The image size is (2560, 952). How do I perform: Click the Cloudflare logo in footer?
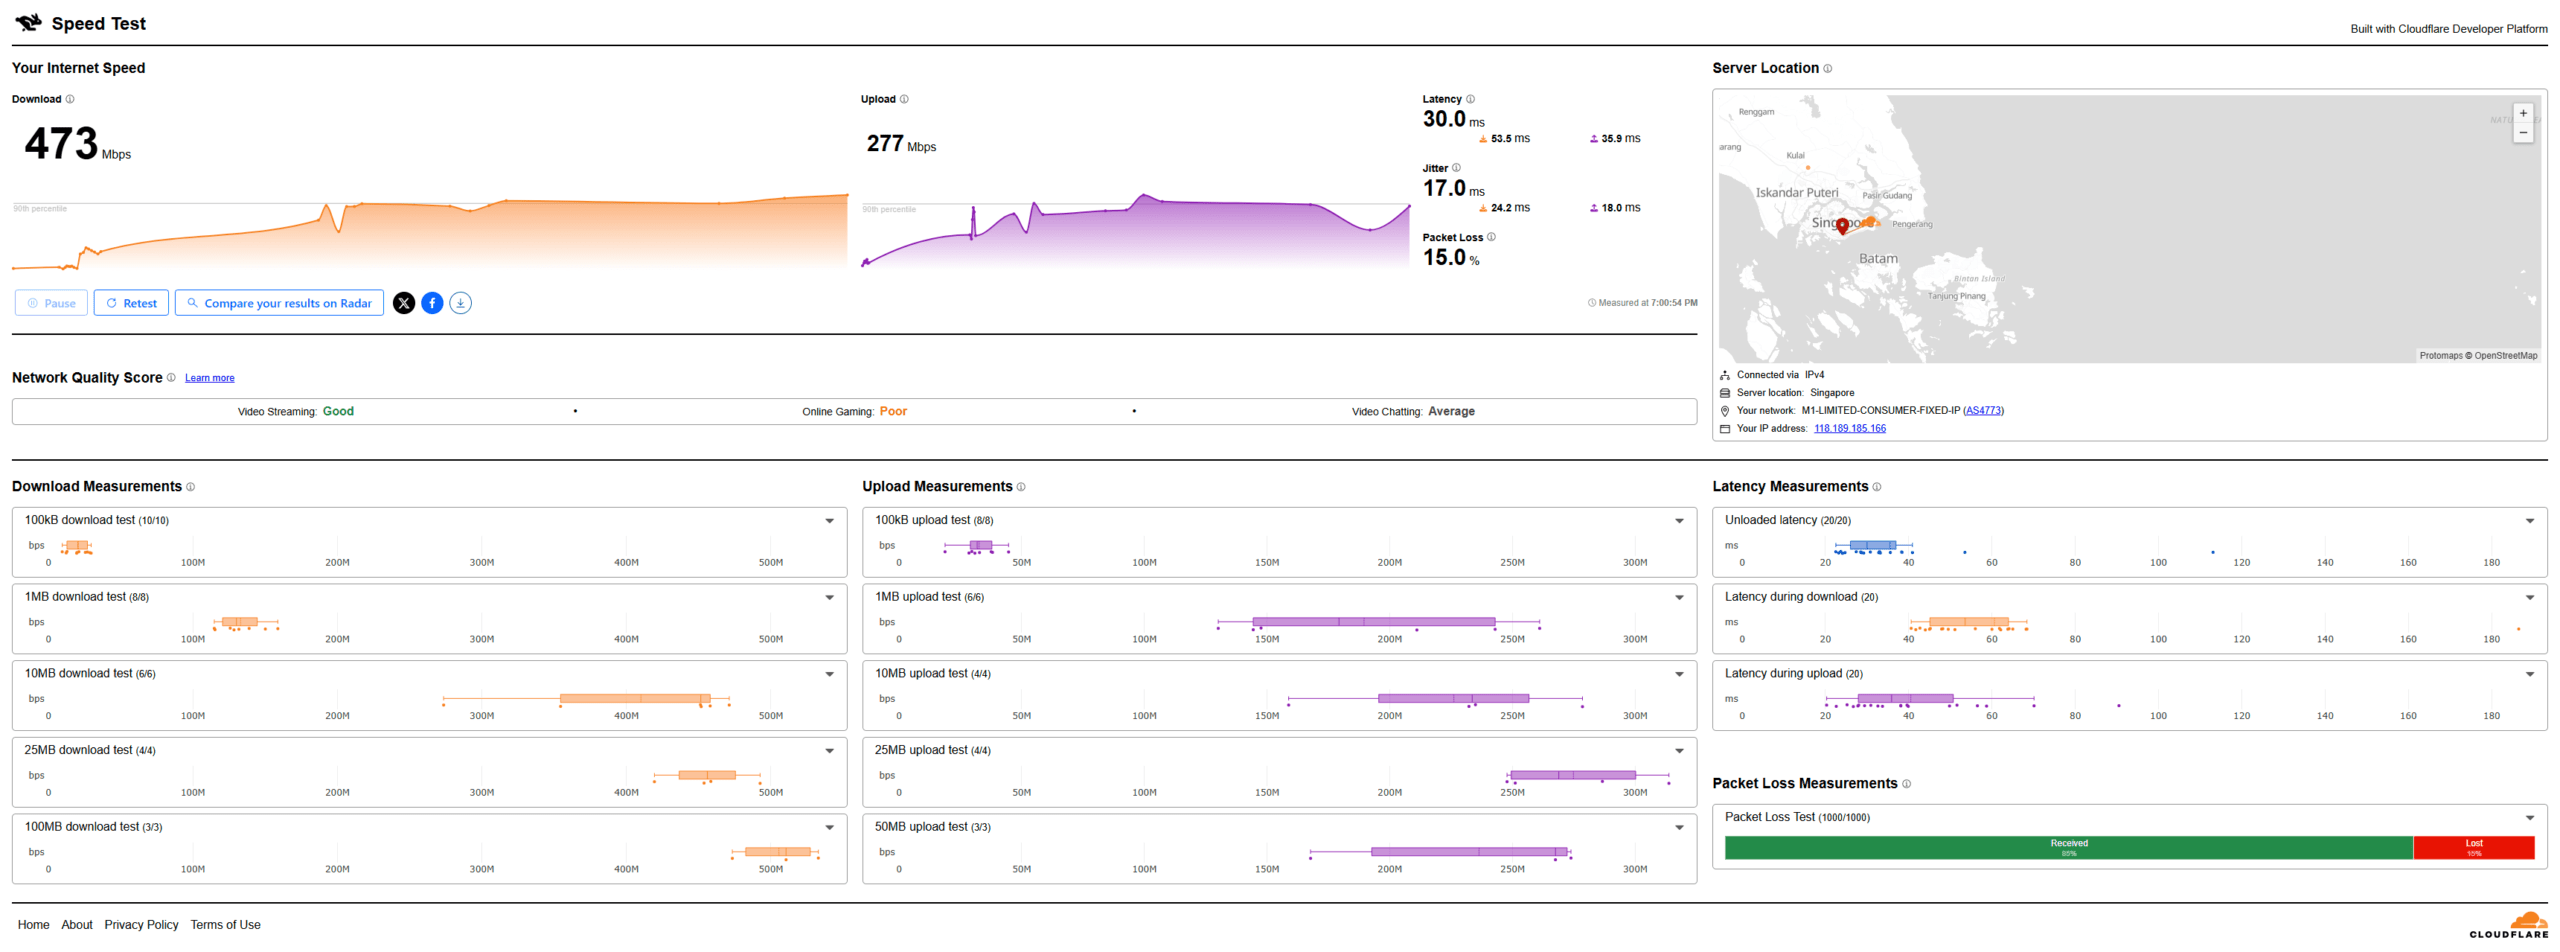click(2507, 924)
